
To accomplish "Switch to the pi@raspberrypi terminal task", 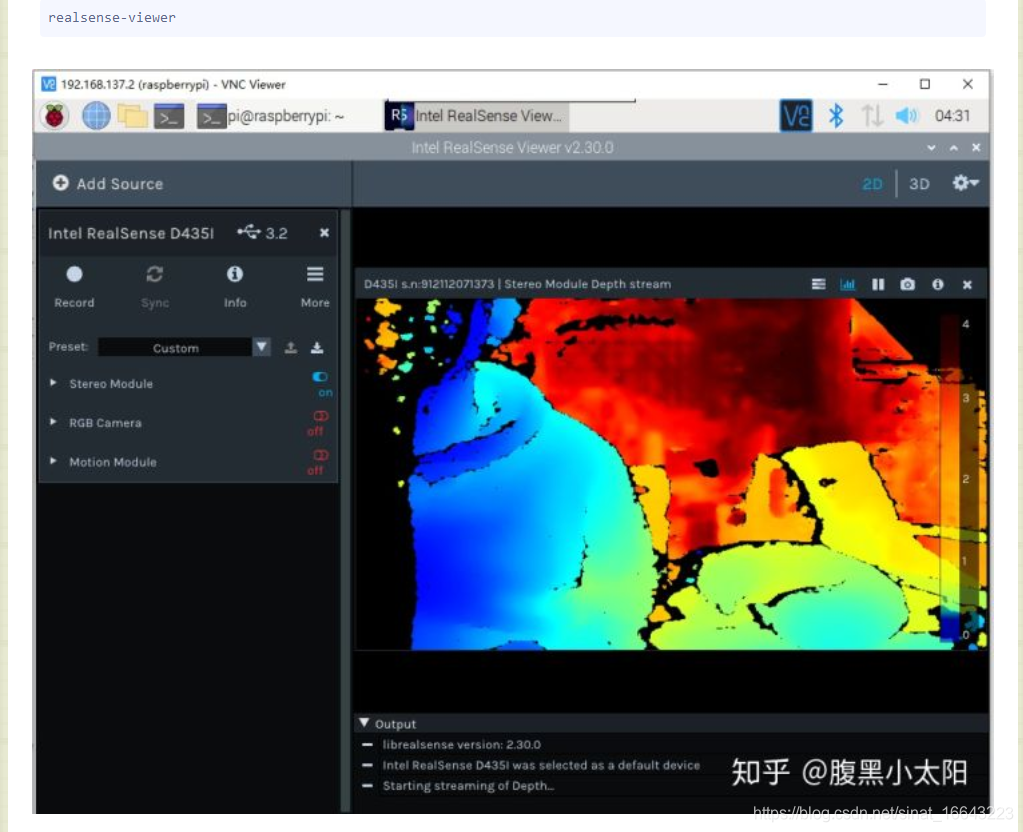I will (271, 116).
